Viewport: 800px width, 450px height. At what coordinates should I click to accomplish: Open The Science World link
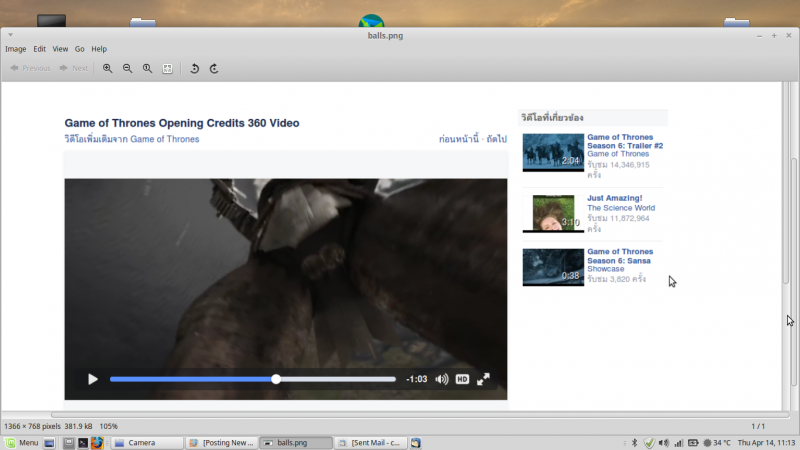click(x=621, y=208)
